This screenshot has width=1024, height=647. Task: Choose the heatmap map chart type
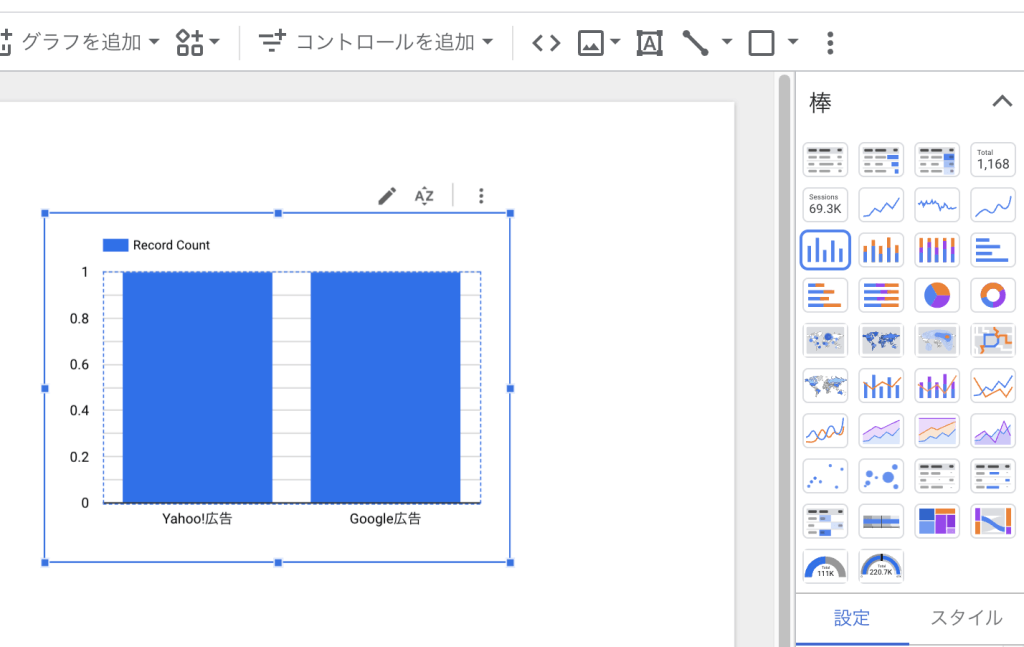[x=937, y=340]
